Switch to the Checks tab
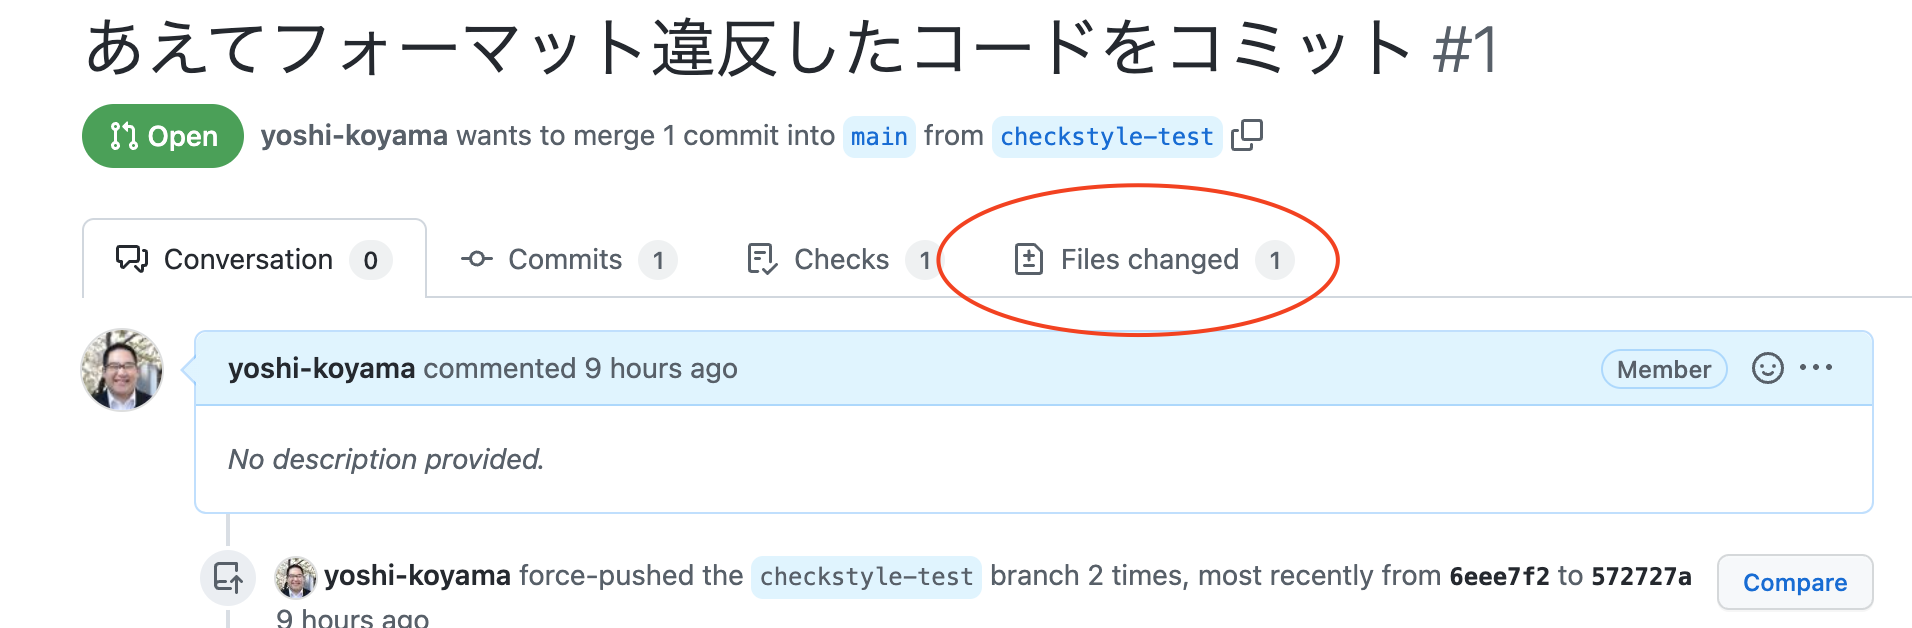This screenshot has width=1912, height=628. pyautogui.click(x=841, y=259)
